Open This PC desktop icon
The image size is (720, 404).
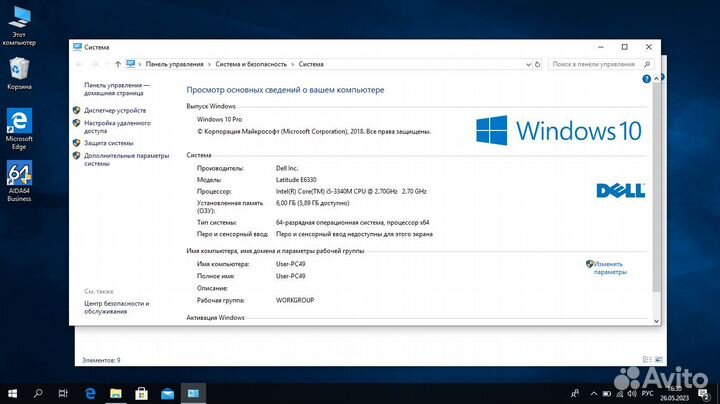coord(19,26)
